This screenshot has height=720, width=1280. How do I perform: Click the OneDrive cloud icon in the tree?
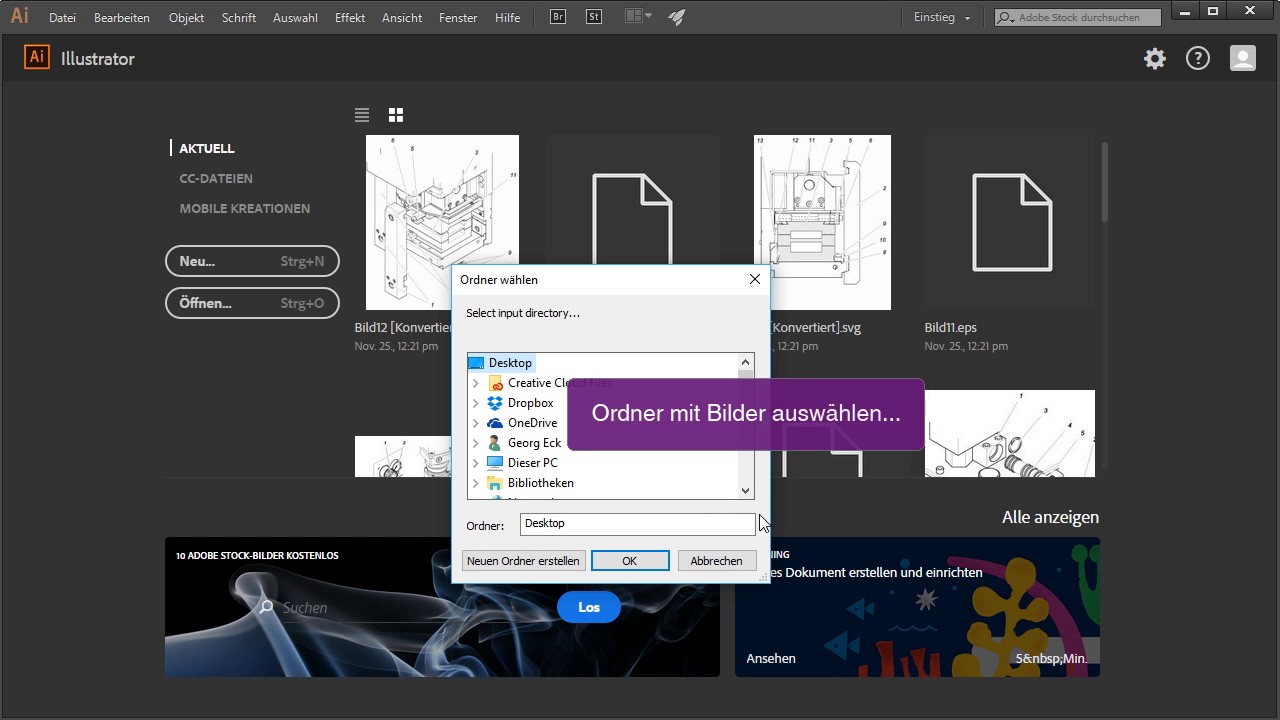pos(495,423)
